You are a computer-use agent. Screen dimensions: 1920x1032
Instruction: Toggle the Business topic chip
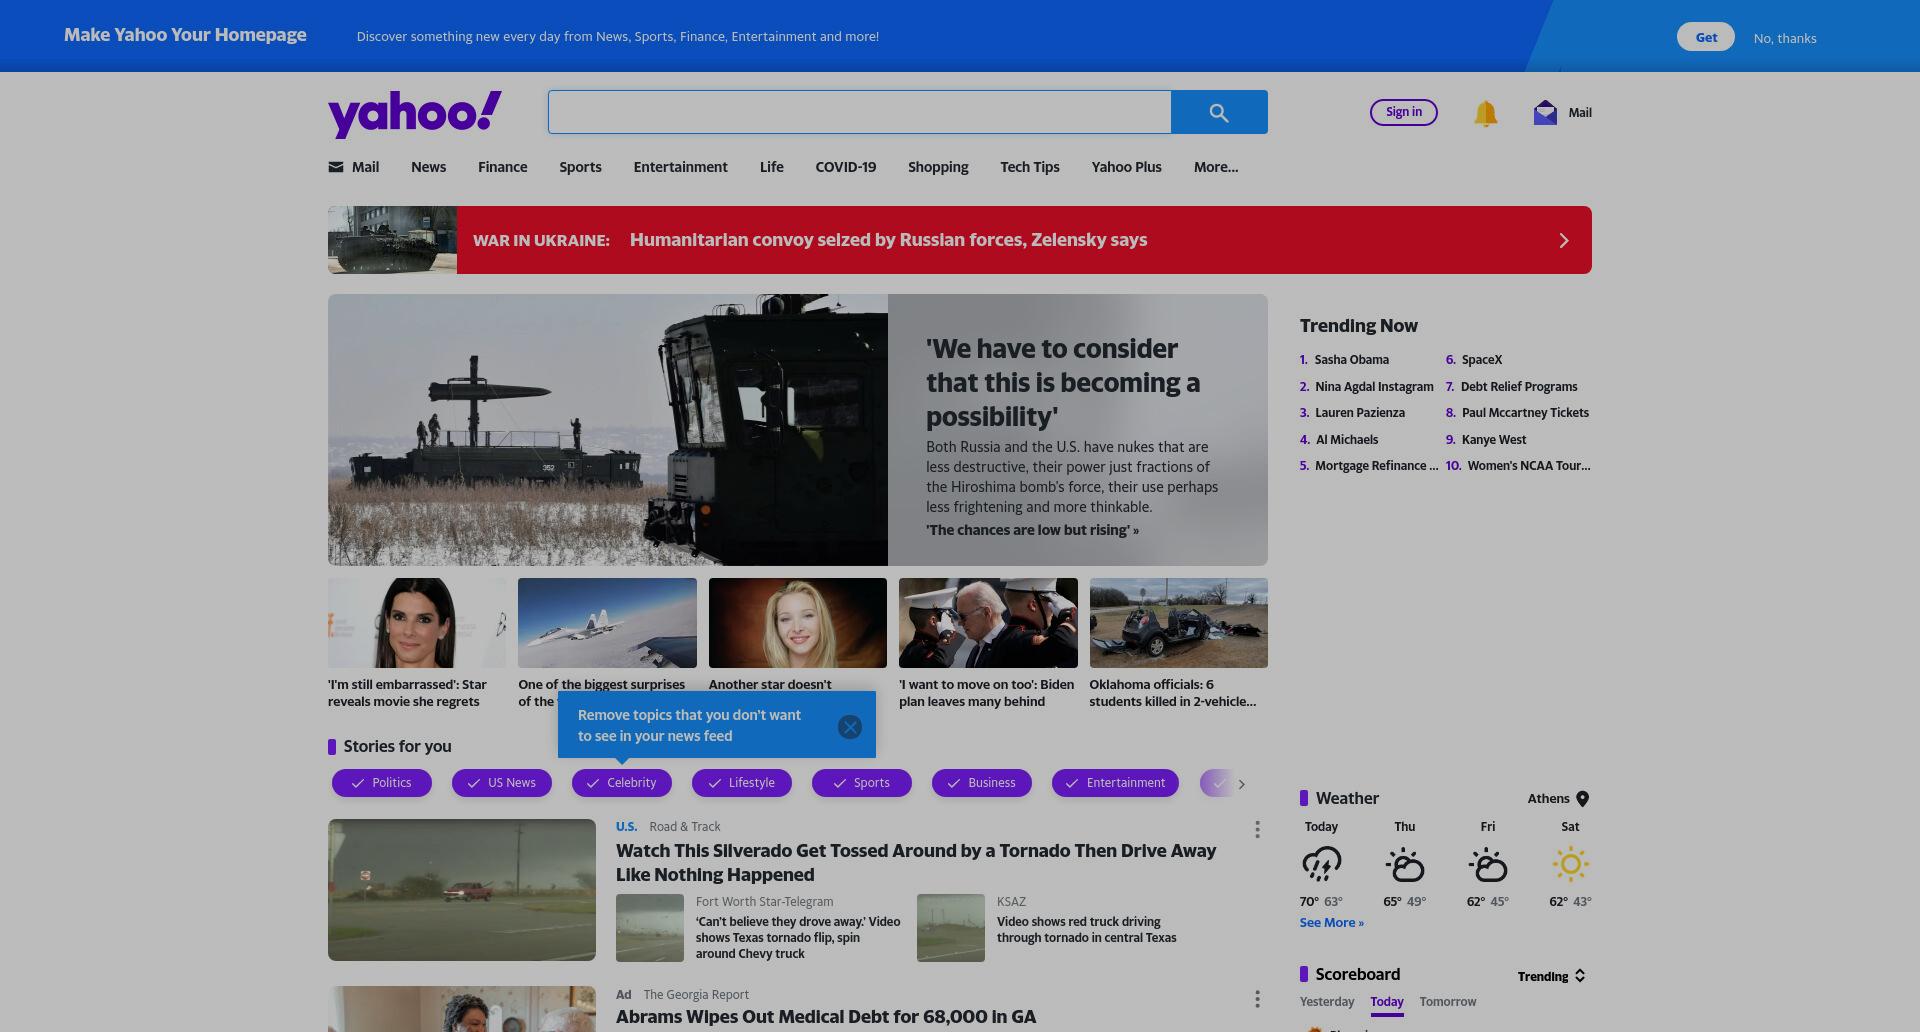pyautogui.click(x=982, y=783)
